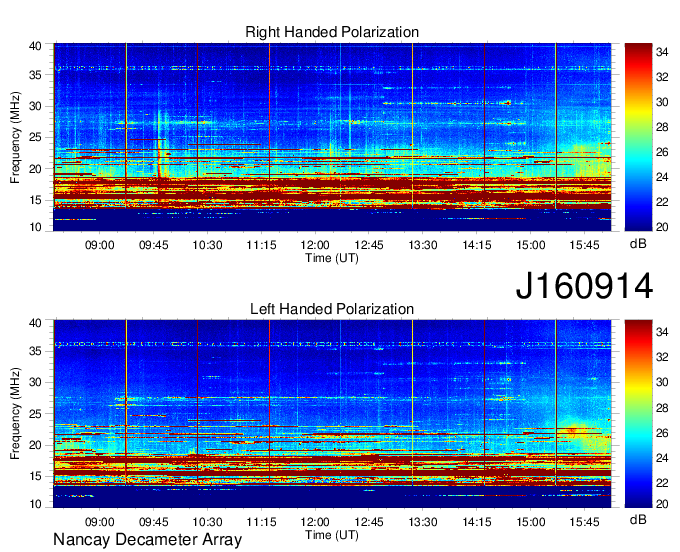The height and width of the screenshot is (552, 680).
Task: Click 14:15 tick under Left Handed plot
Action: pos(477,522)
